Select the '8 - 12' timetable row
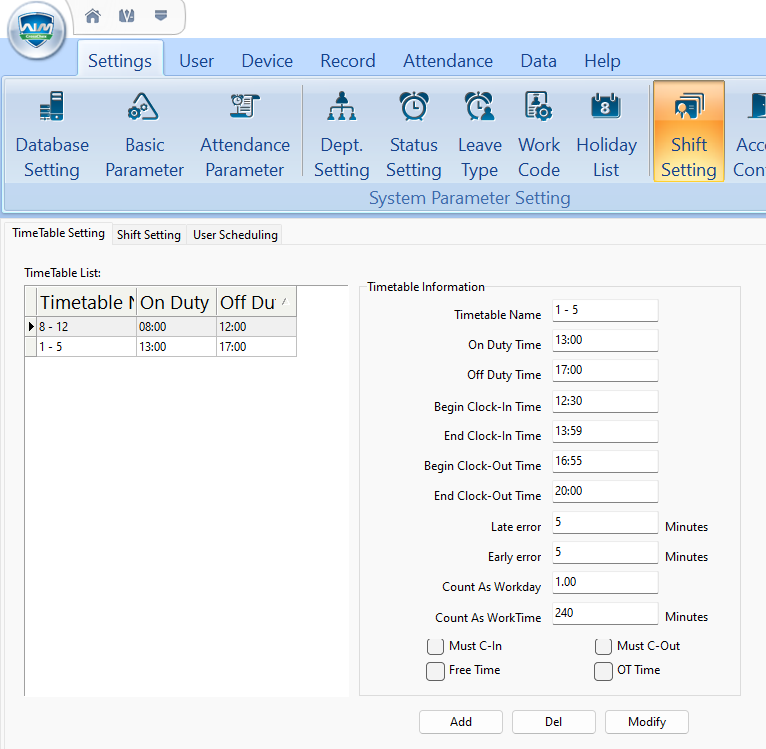This screenshot has width=766, height=749. click(161, 326)
